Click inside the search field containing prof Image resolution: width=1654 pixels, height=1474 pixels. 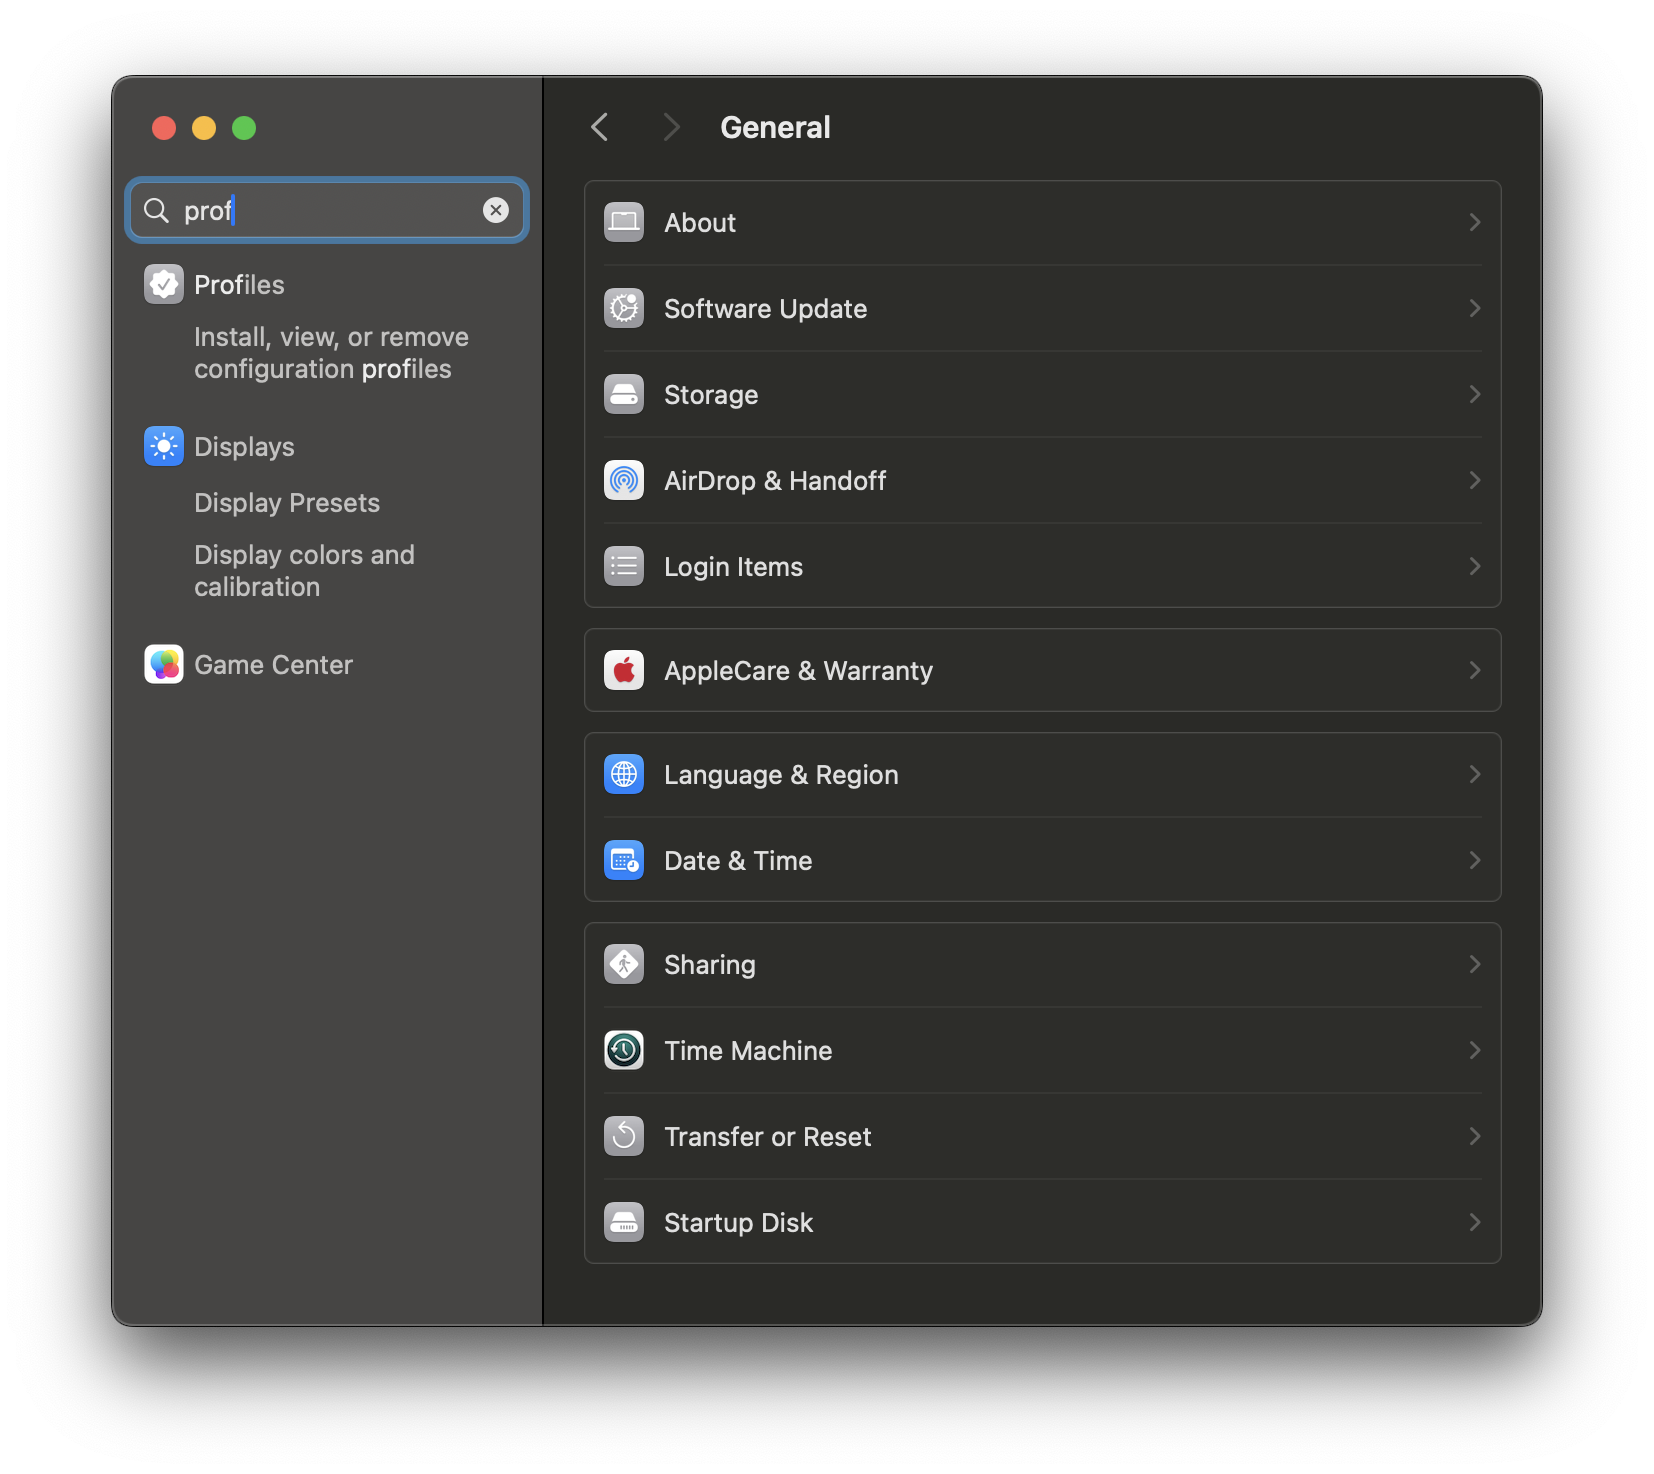pos(327,210)
